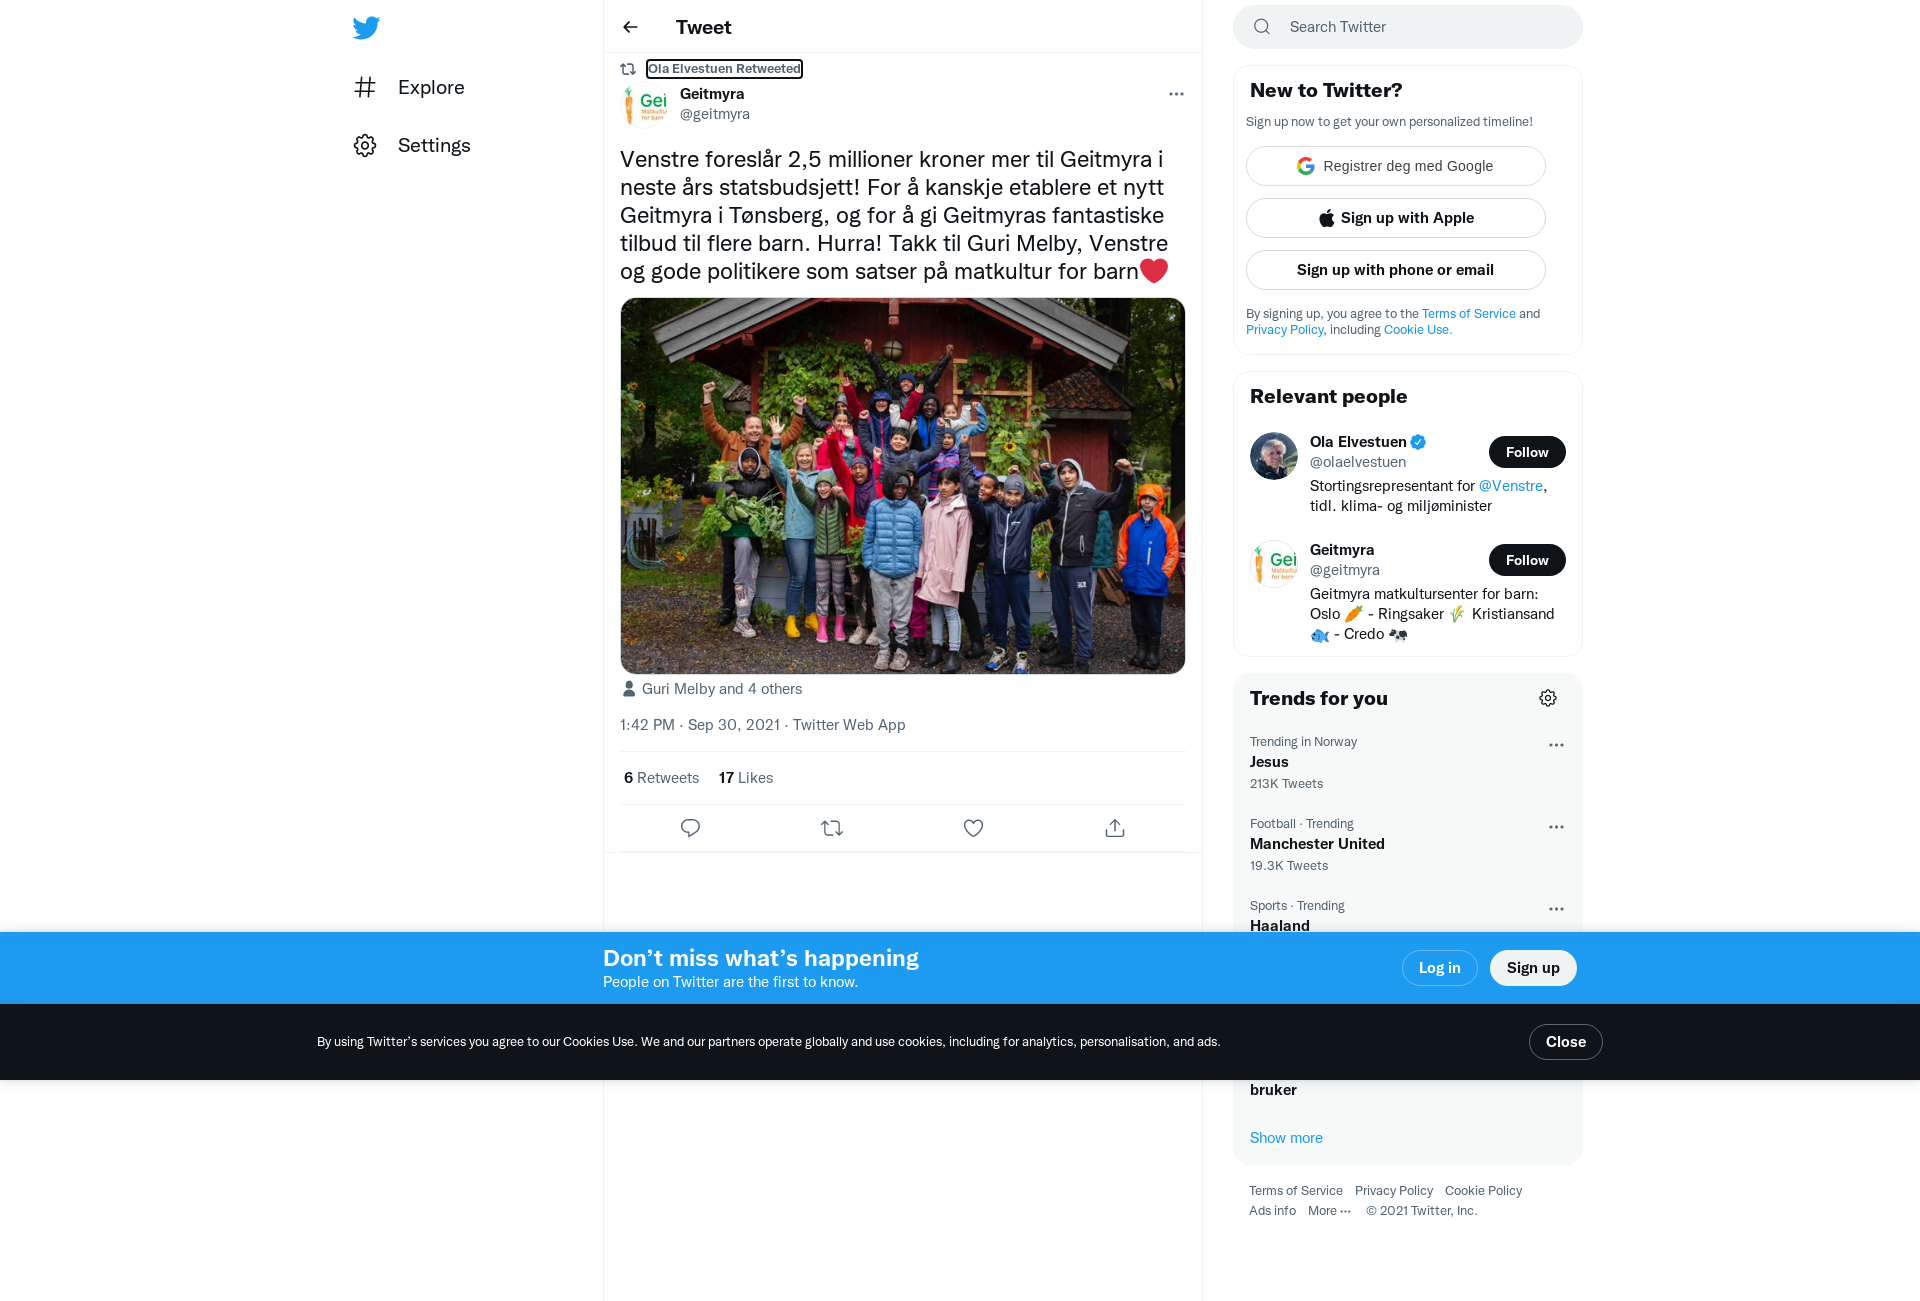Retweet using the arrows icon below tweet
1920x1301 pixels.
point(832,828)
